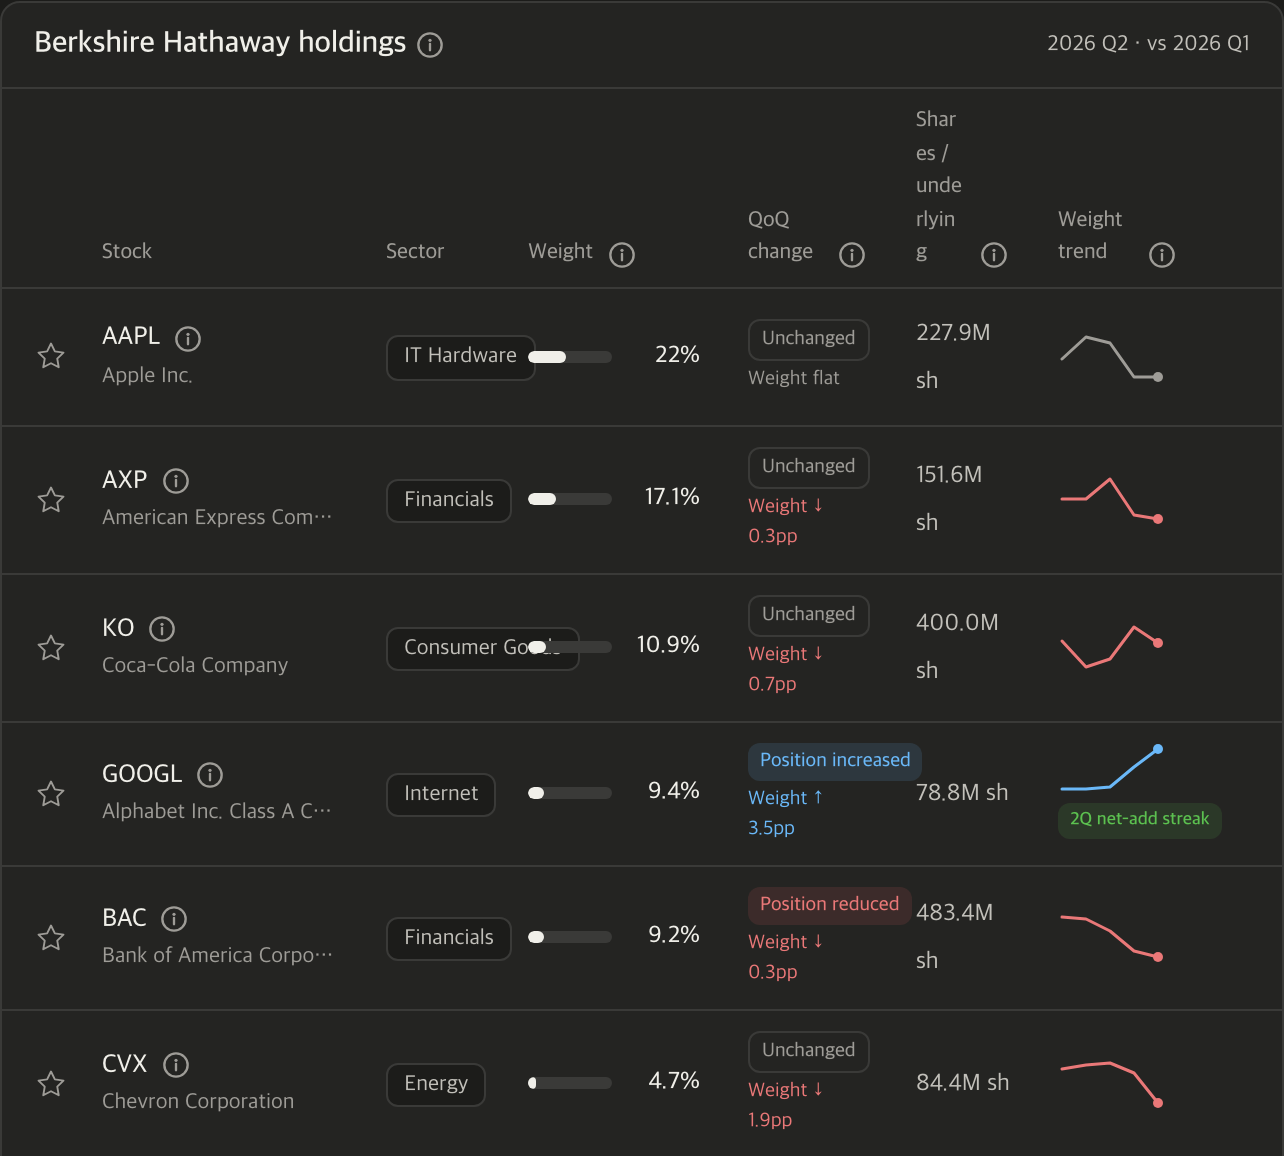Image resolution: width=1284 pixels, height=1156 pixels.
Task: Choose the Financials sector tag for BAC
Action: click(x=449, y=938)
